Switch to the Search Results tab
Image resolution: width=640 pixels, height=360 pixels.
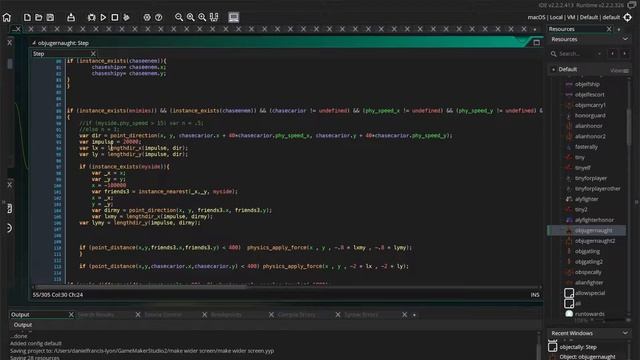pos(96,315)
